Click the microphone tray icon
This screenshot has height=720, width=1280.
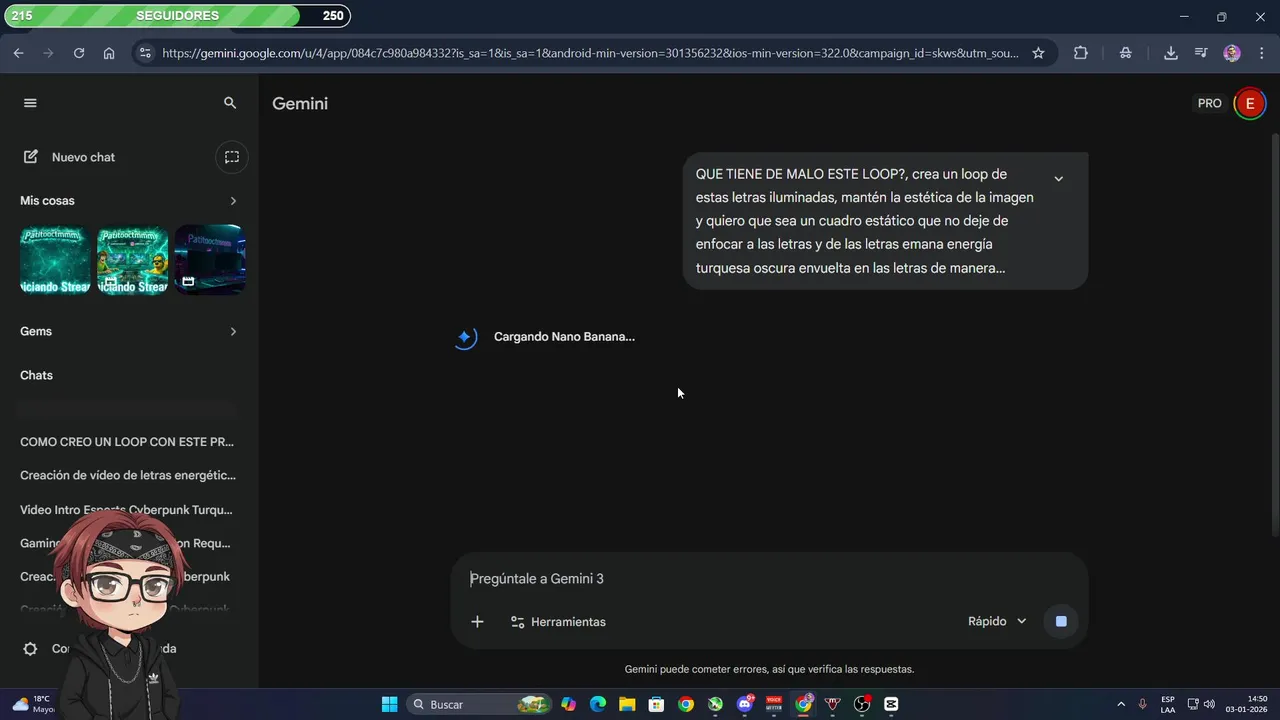pos(1142,704)
